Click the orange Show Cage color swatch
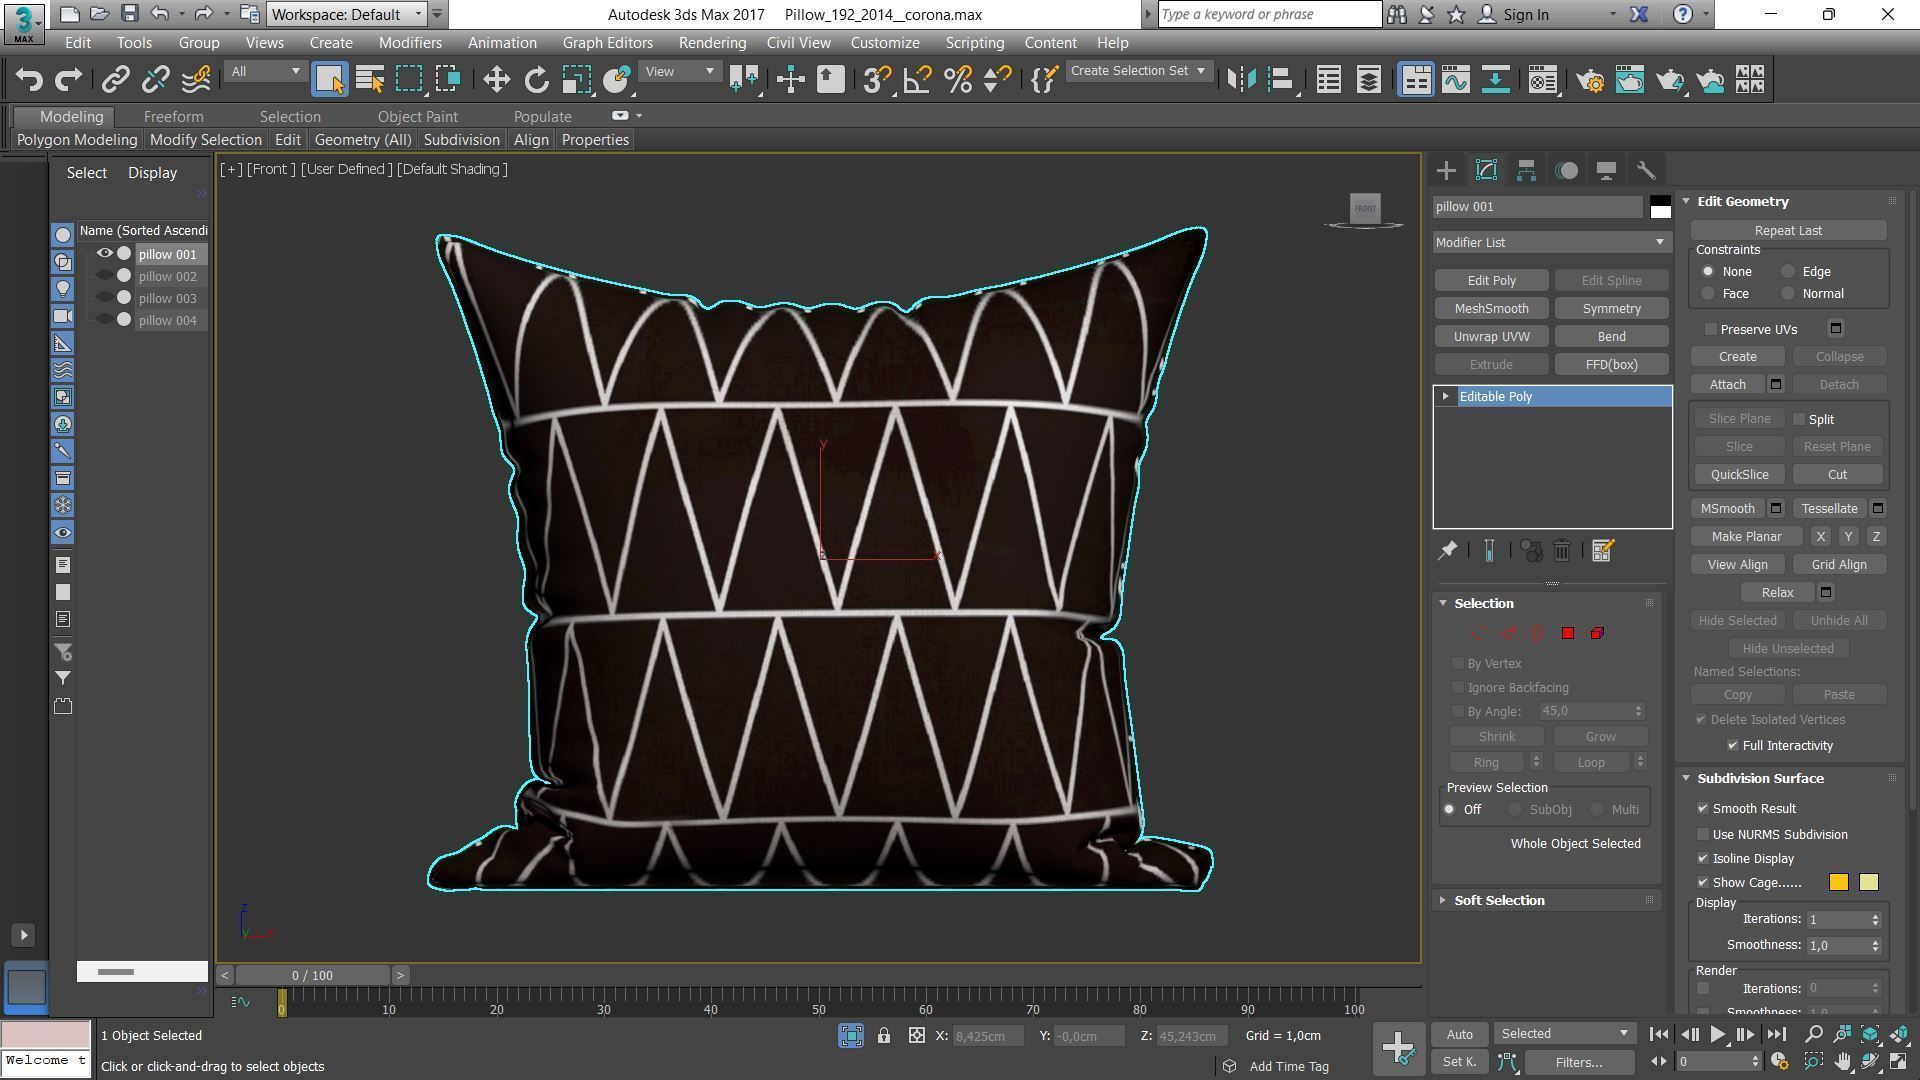The height and width of the screenshot is (1080, 1920). 1838,882
